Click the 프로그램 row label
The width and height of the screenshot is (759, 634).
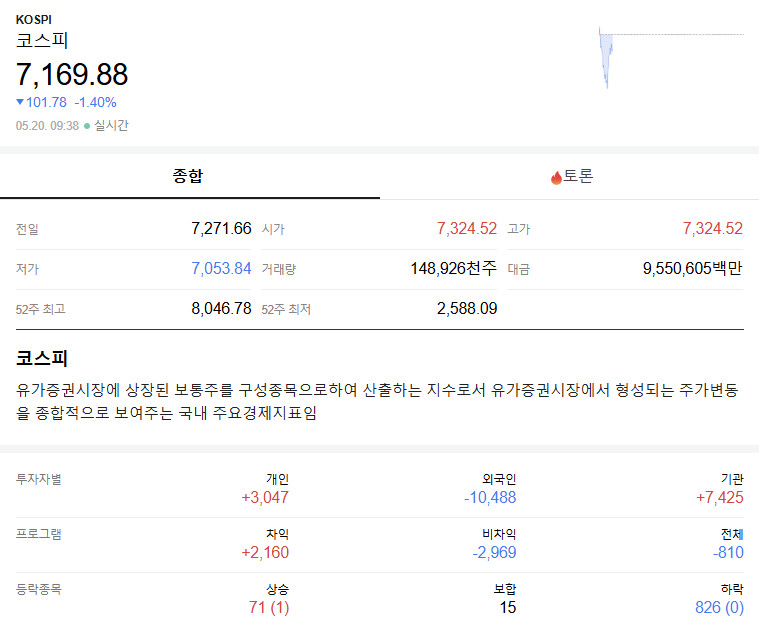39,534
